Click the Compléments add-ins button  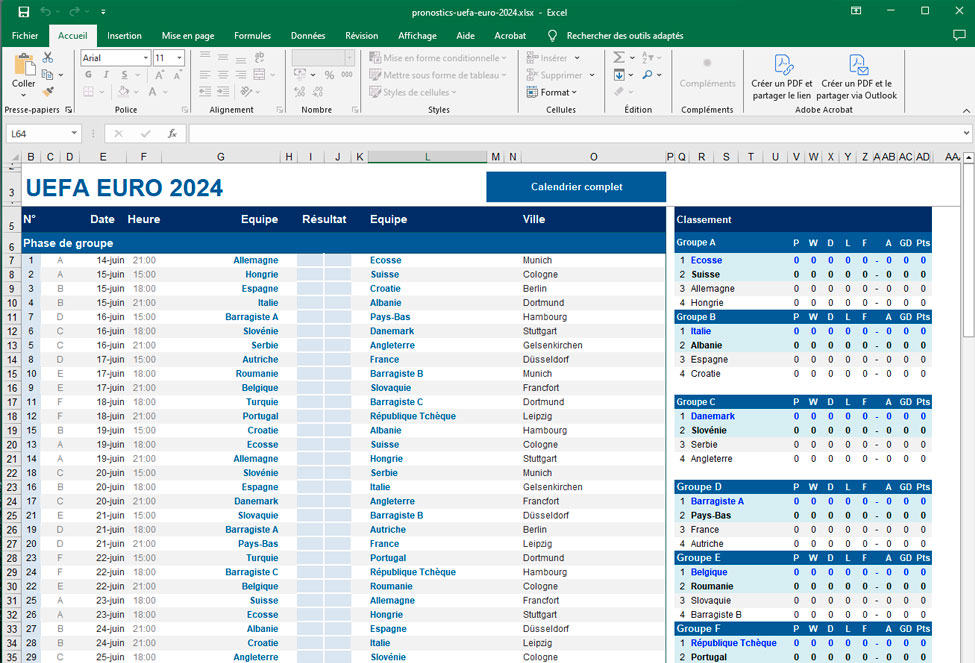(707, 73)
